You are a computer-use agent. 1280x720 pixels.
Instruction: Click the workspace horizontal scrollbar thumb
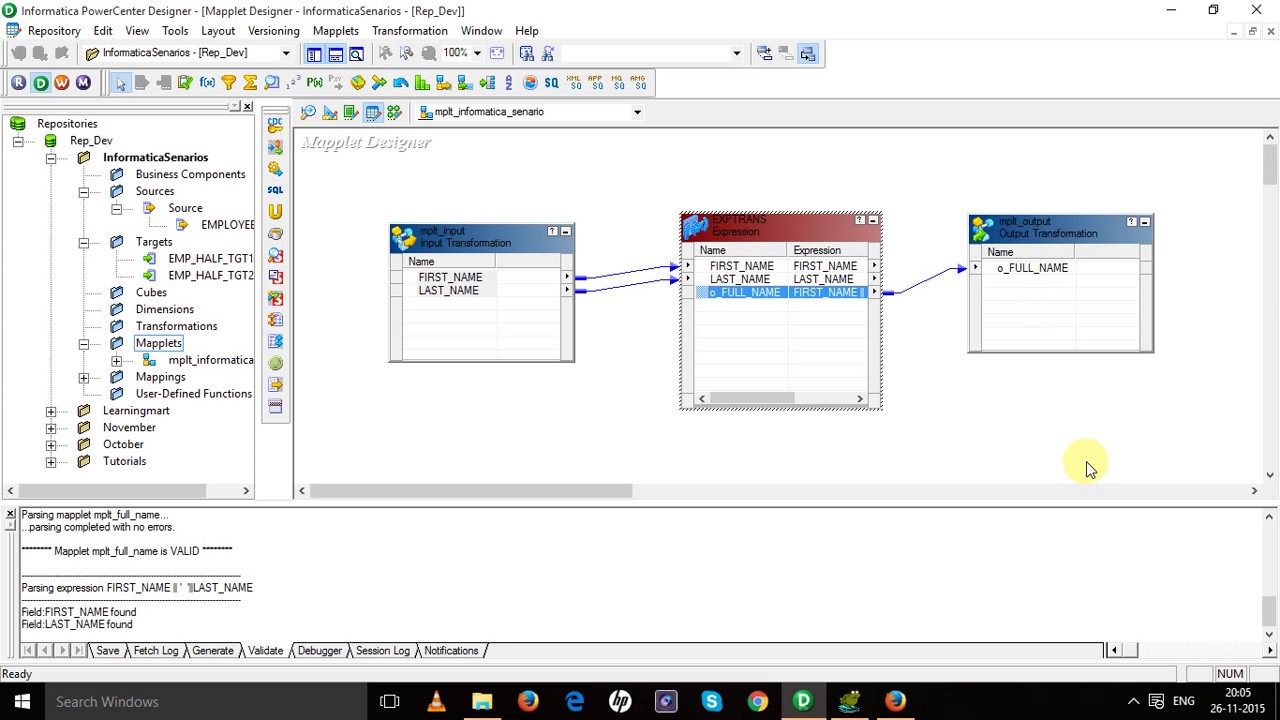tap(471, 491)
